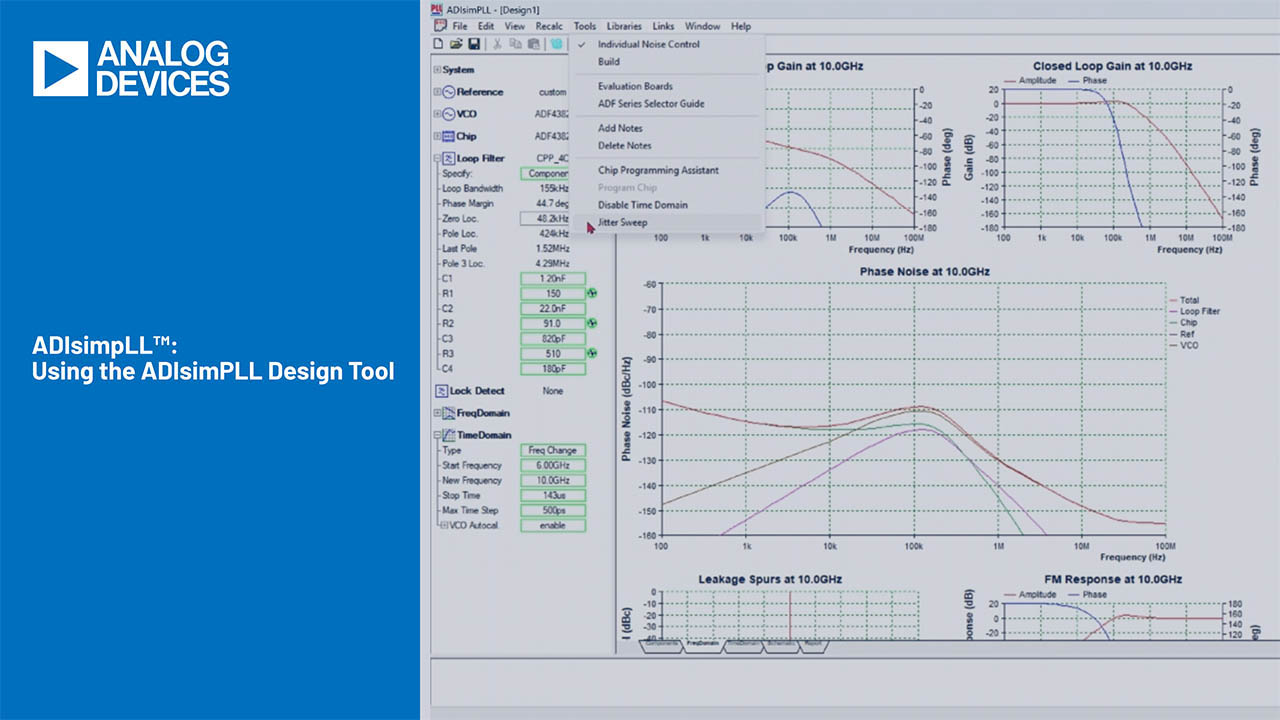Click the green noise icon beside R2
The height and width of the screenshot is (720, 1280).
click(x=592, y=324)
